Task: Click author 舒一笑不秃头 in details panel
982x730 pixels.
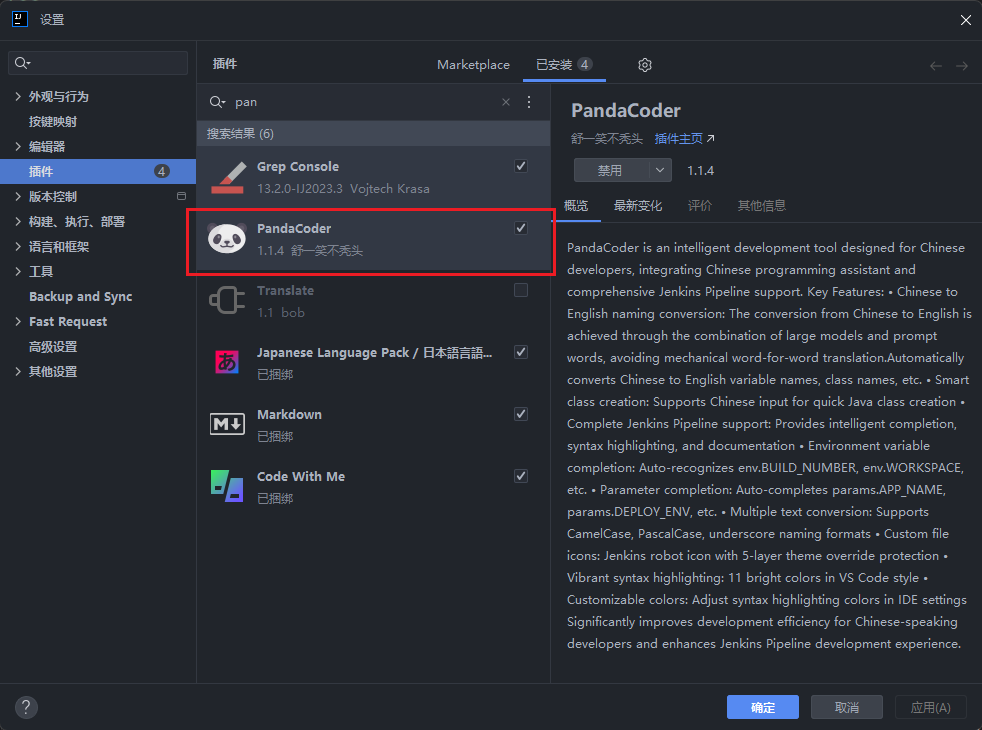Action: coord(607,138)
